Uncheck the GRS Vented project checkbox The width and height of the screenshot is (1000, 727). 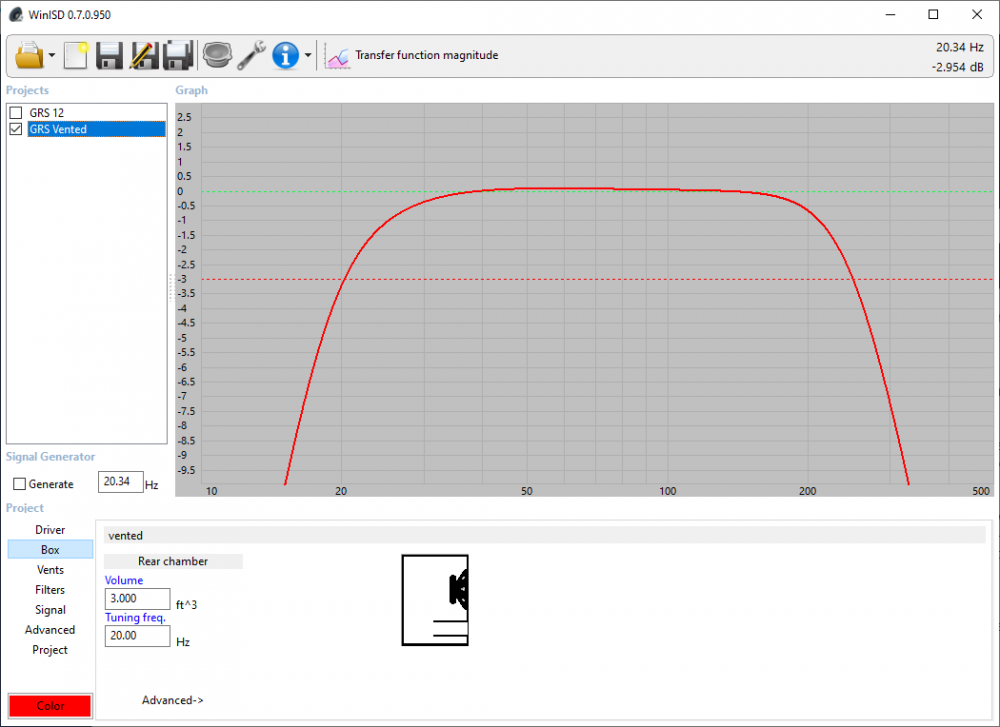pos(16,129)
